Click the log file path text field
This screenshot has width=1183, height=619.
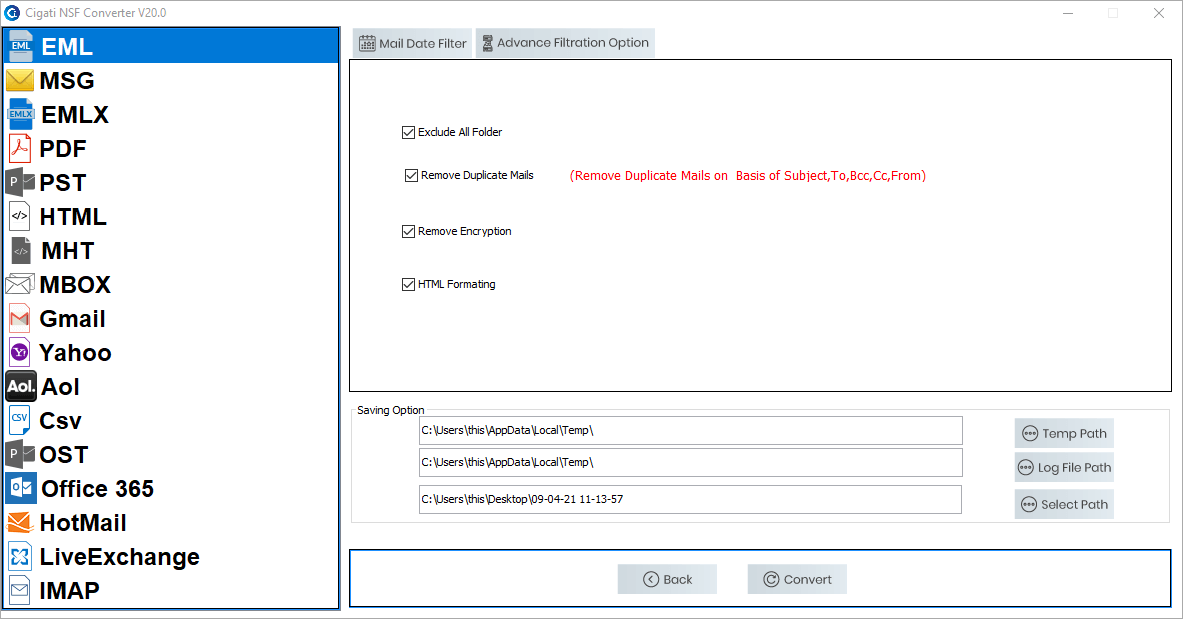[690, 462]
